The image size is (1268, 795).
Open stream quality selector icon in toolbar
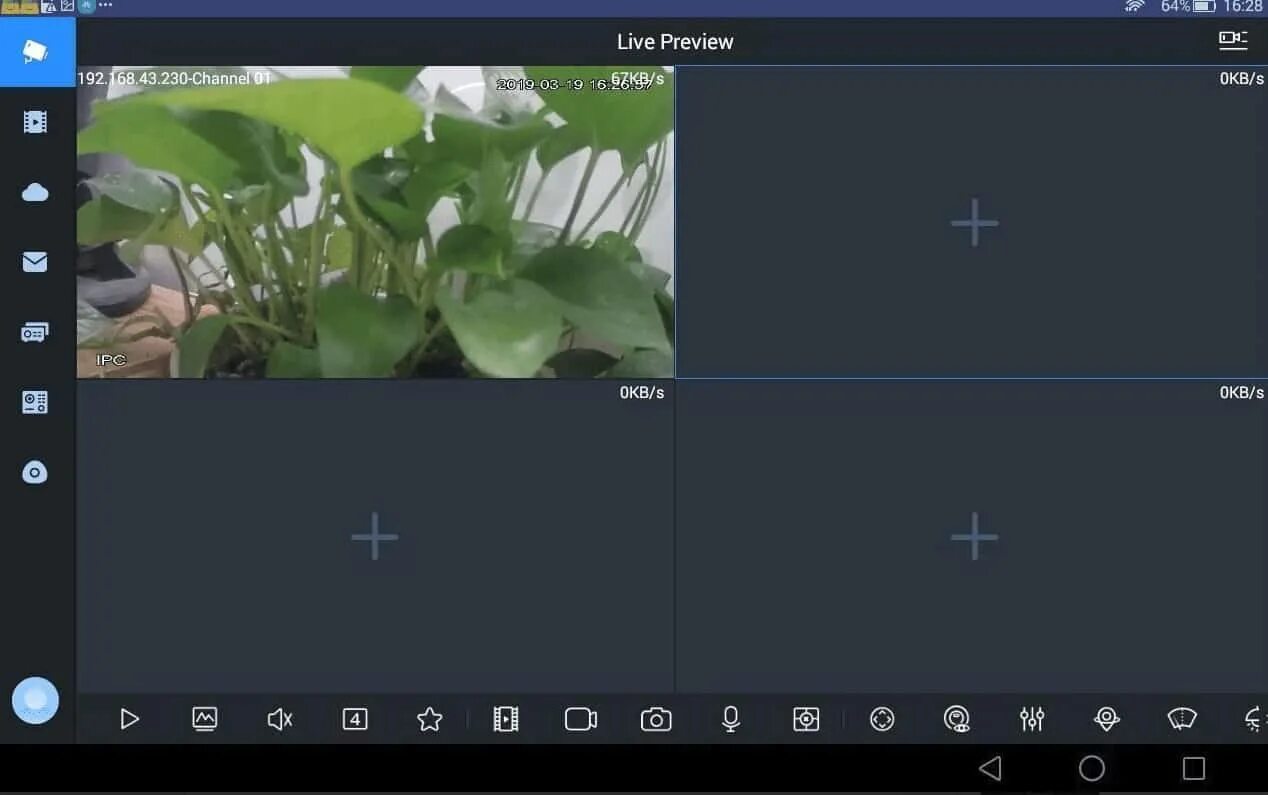tap(205, 719)
